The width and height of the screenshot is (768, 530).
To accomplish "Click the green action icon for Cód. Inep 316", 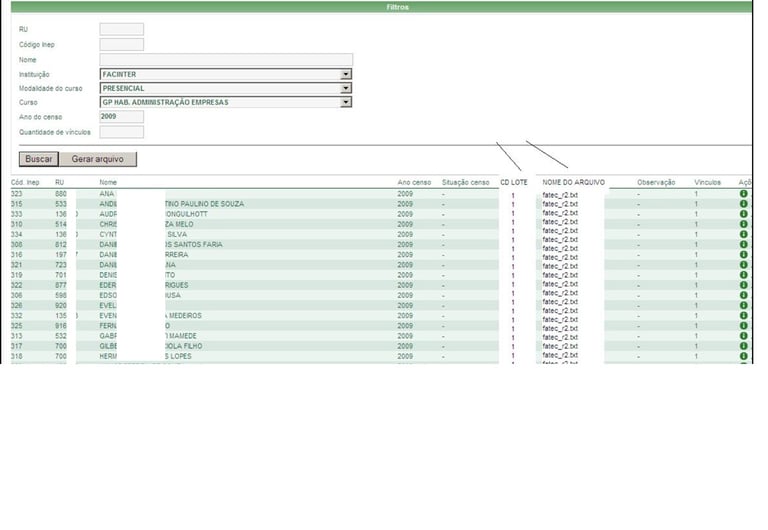I will 744,255.
